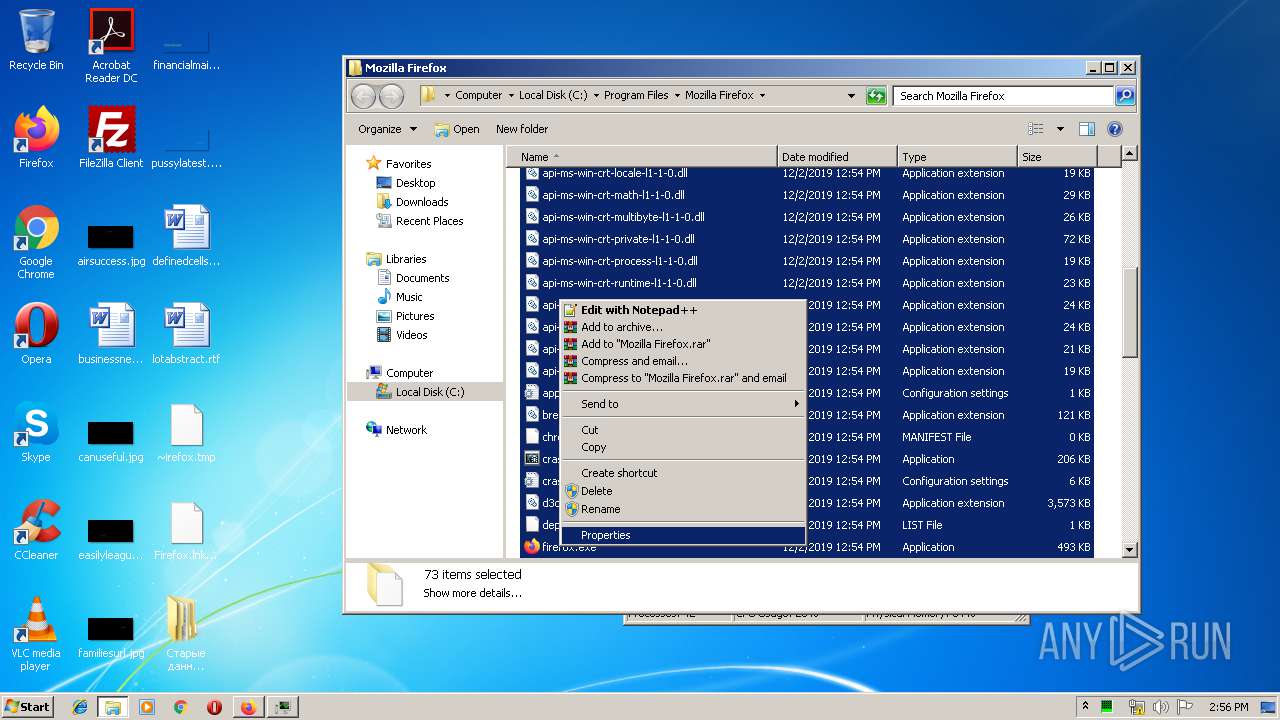Open the Firefox desktop shortcut
The image size is (1280, 720).
pos(36,138)
